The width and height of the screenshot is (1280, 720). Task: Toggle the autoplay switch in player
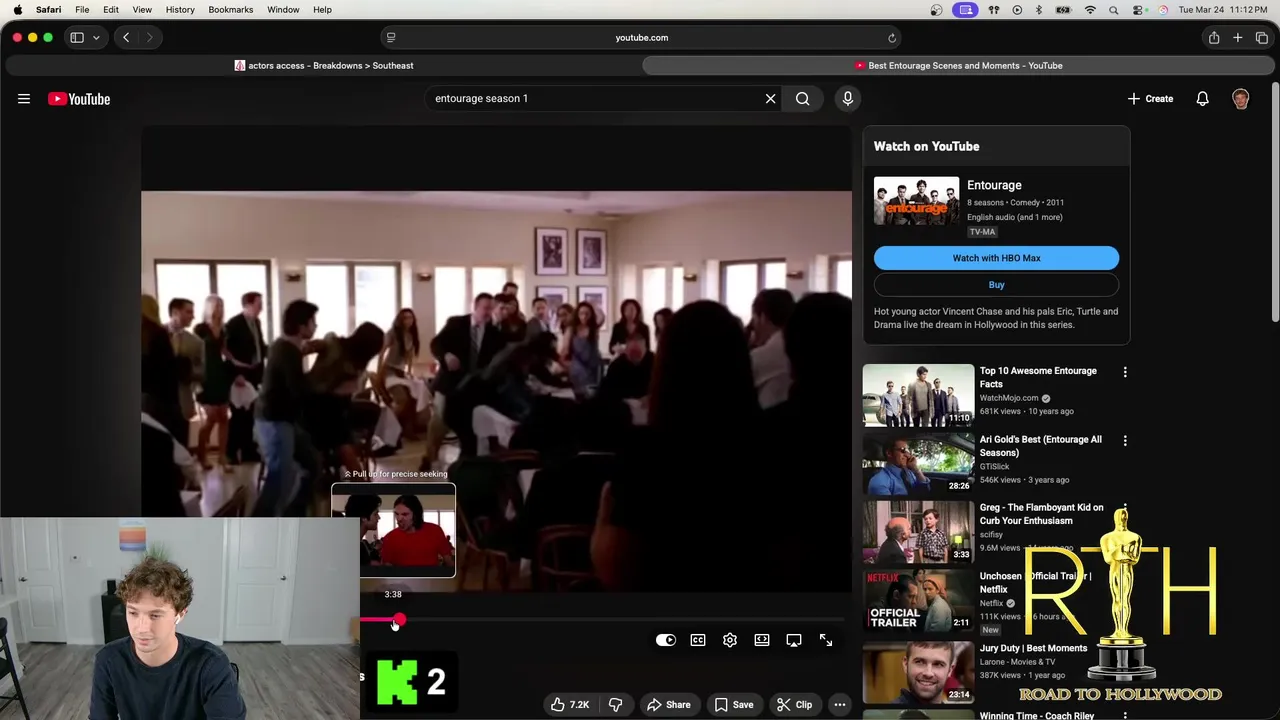click(x=666, y=640)
